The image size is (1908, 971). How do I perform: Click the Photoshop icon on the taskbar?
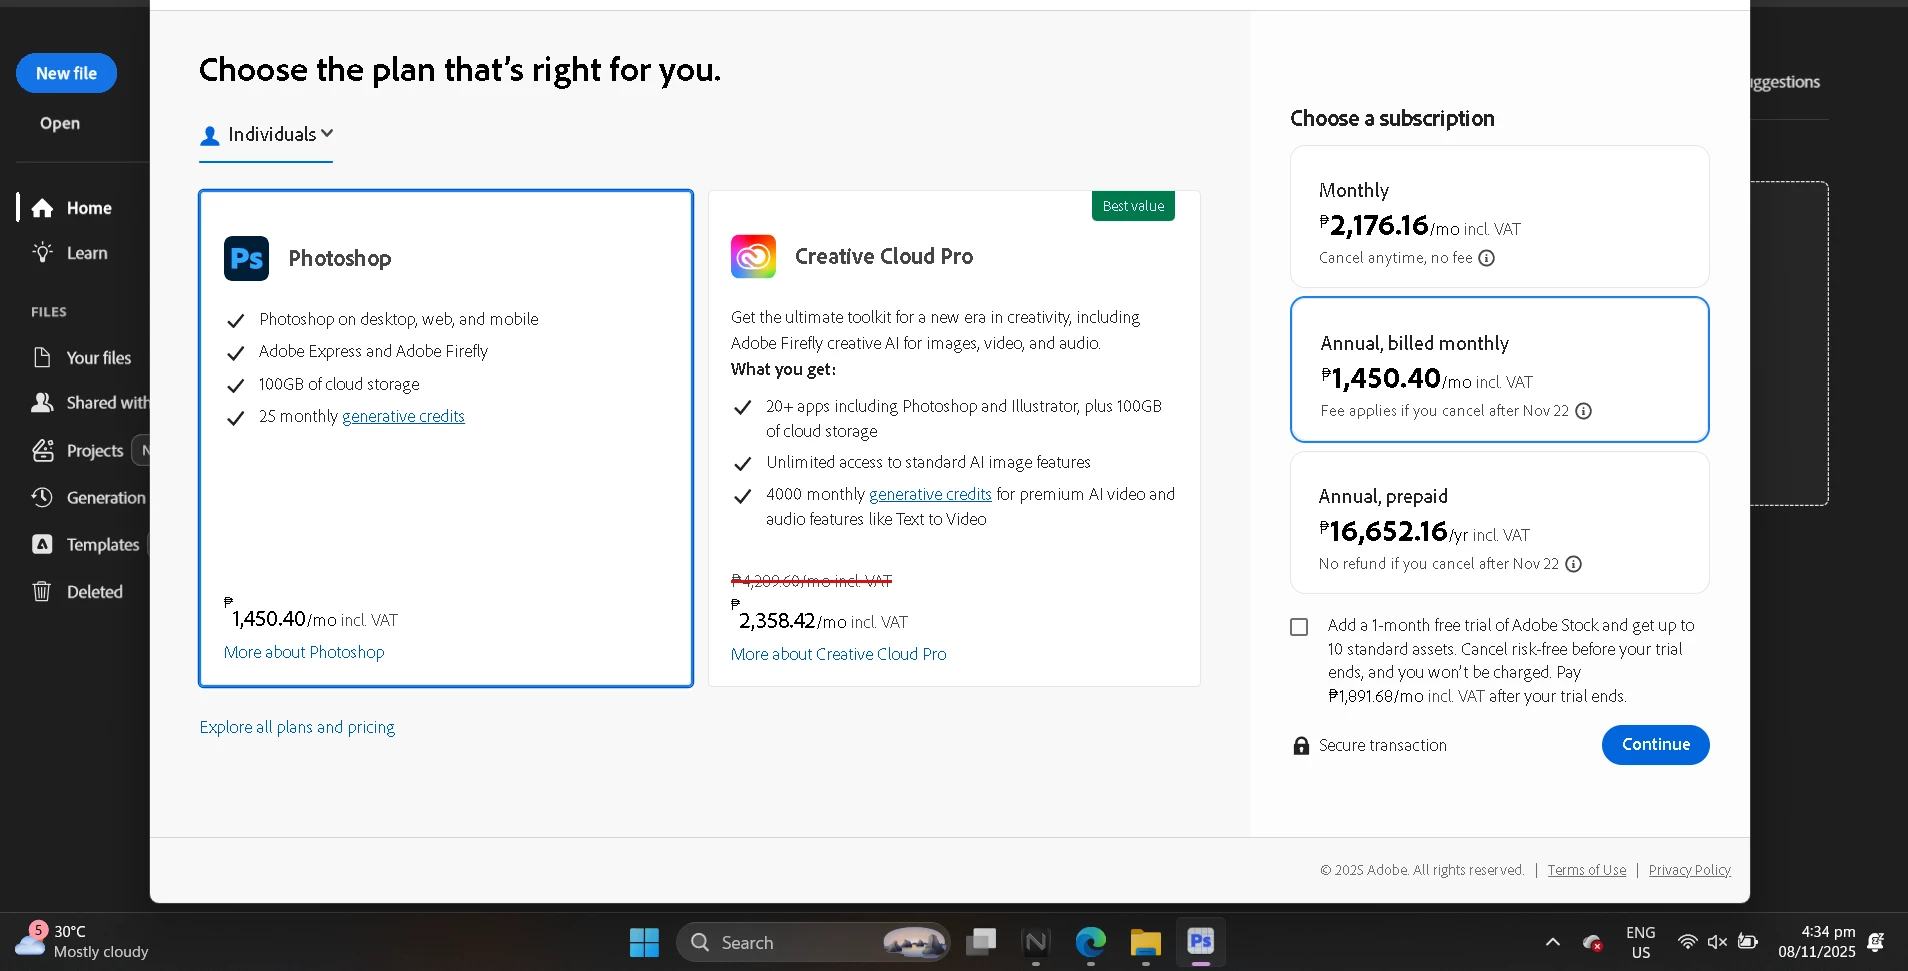click(x=1200, y=942)
